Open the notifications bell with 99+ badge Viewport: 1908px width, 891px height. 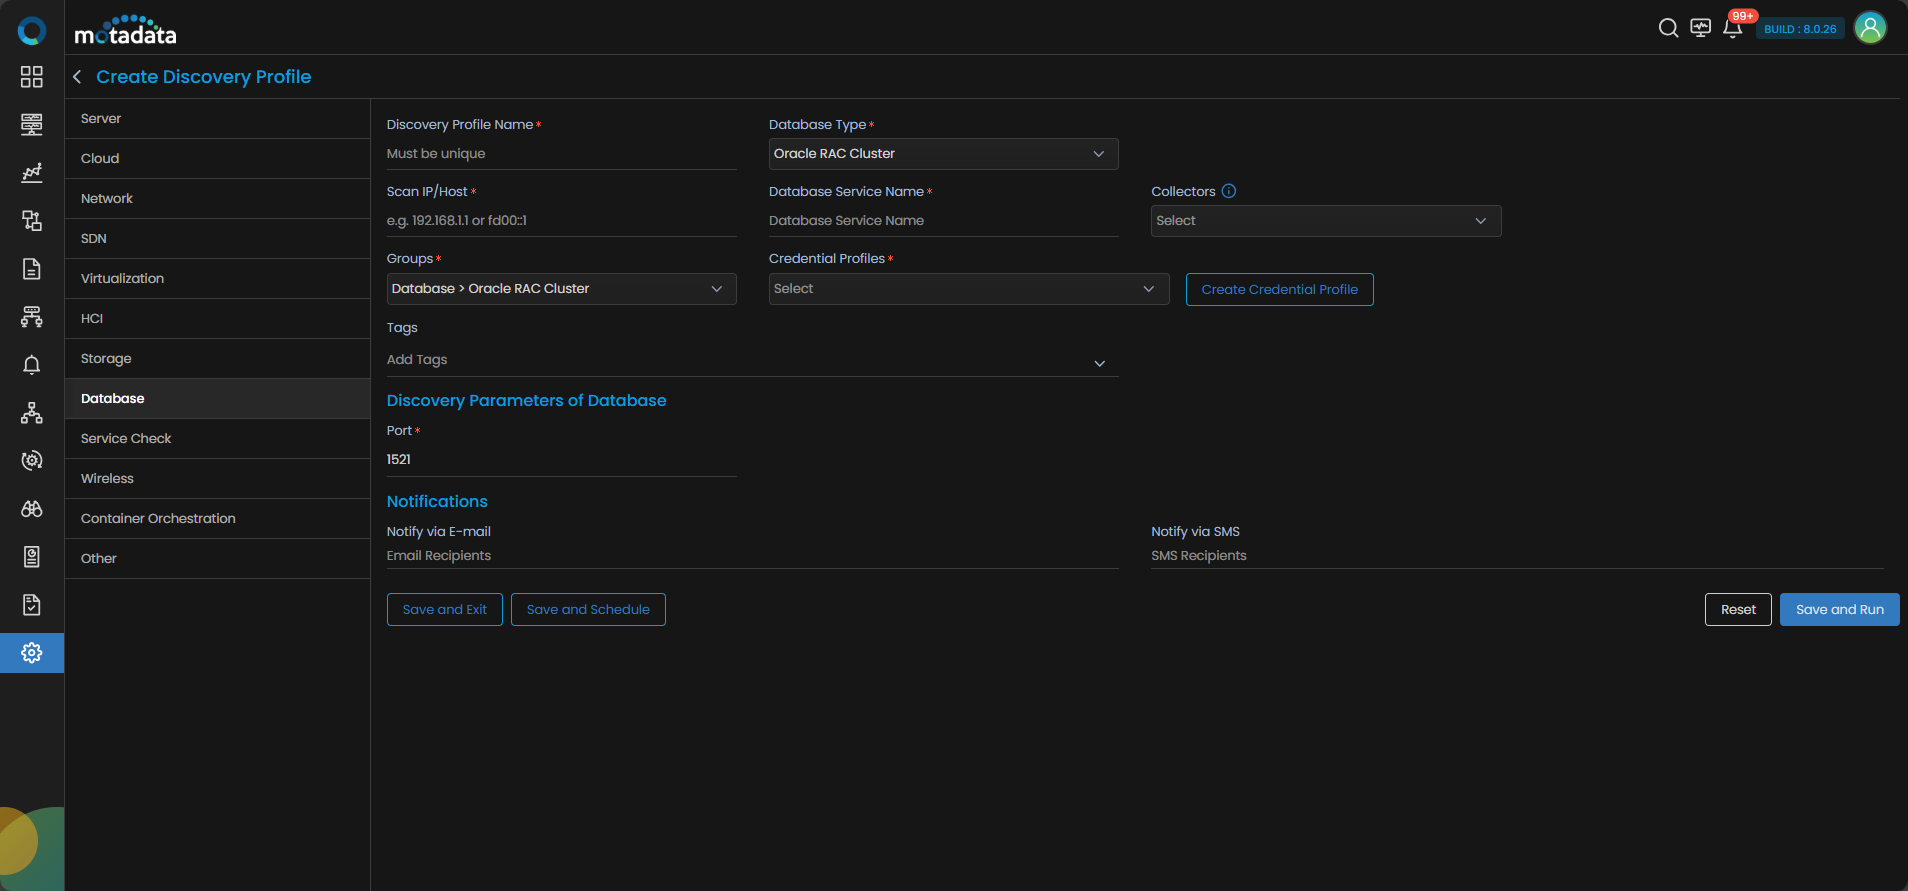point(1733,28)
